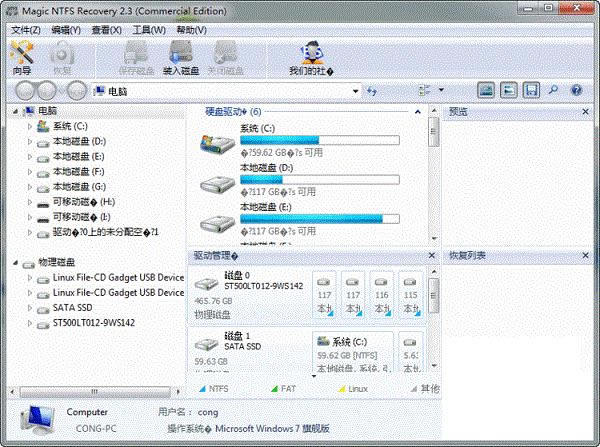Image resolution: width=600 pixels, height=447 pixels.
Task: Click the floppy save toolbar icon
Action: coord(531,90)
